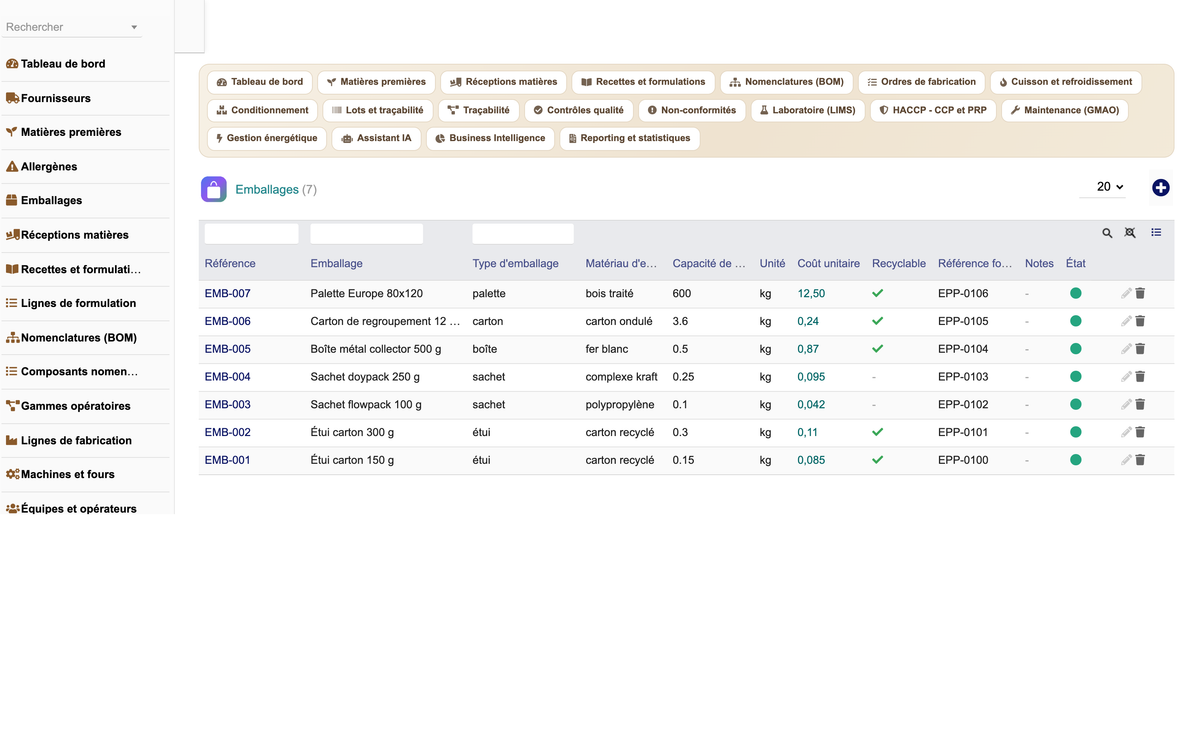Delete row EMB-005 with trash icon
The width and height of the screenshot is (1200, 743).
[1140, 349]
